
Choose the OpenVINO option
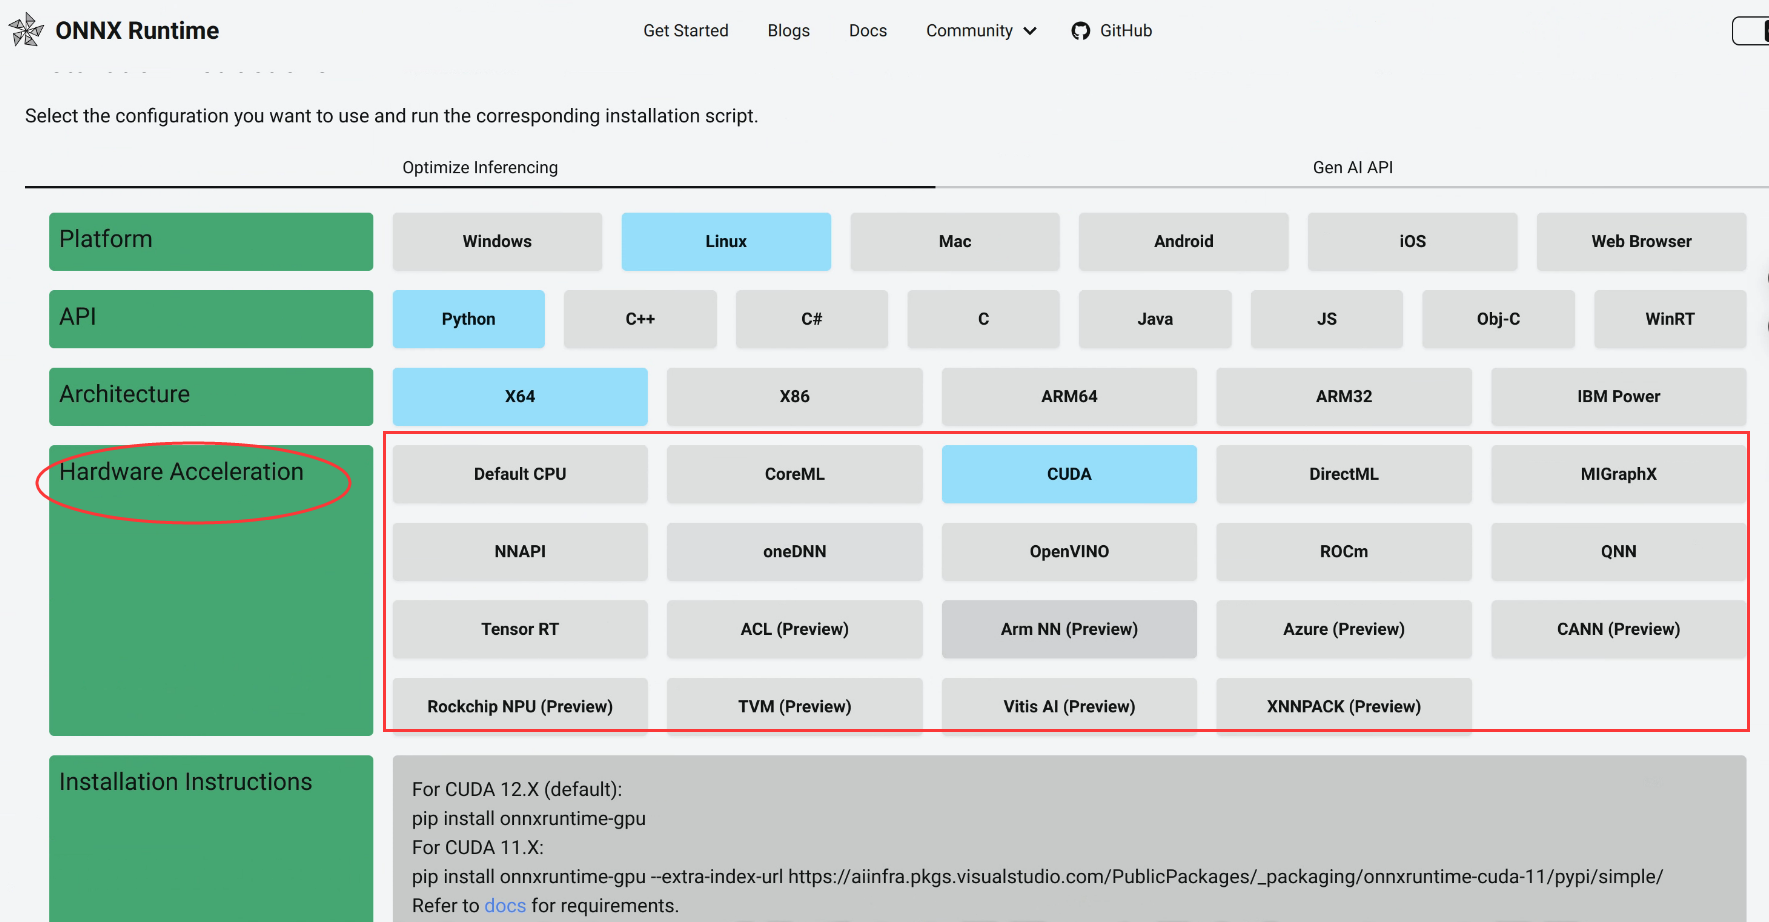(1069, 551)
